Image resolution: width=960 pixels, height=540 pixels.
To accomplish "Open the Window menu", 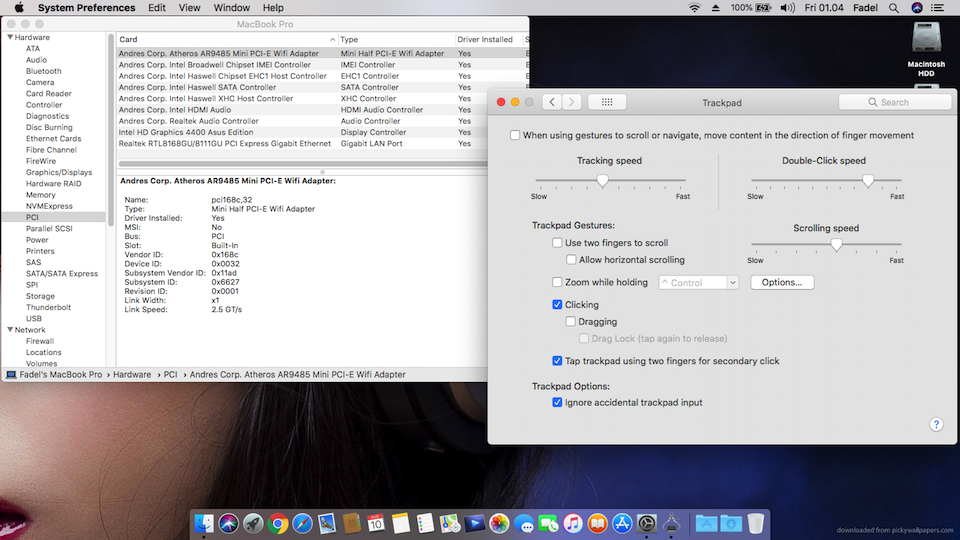I will point(231,8).
